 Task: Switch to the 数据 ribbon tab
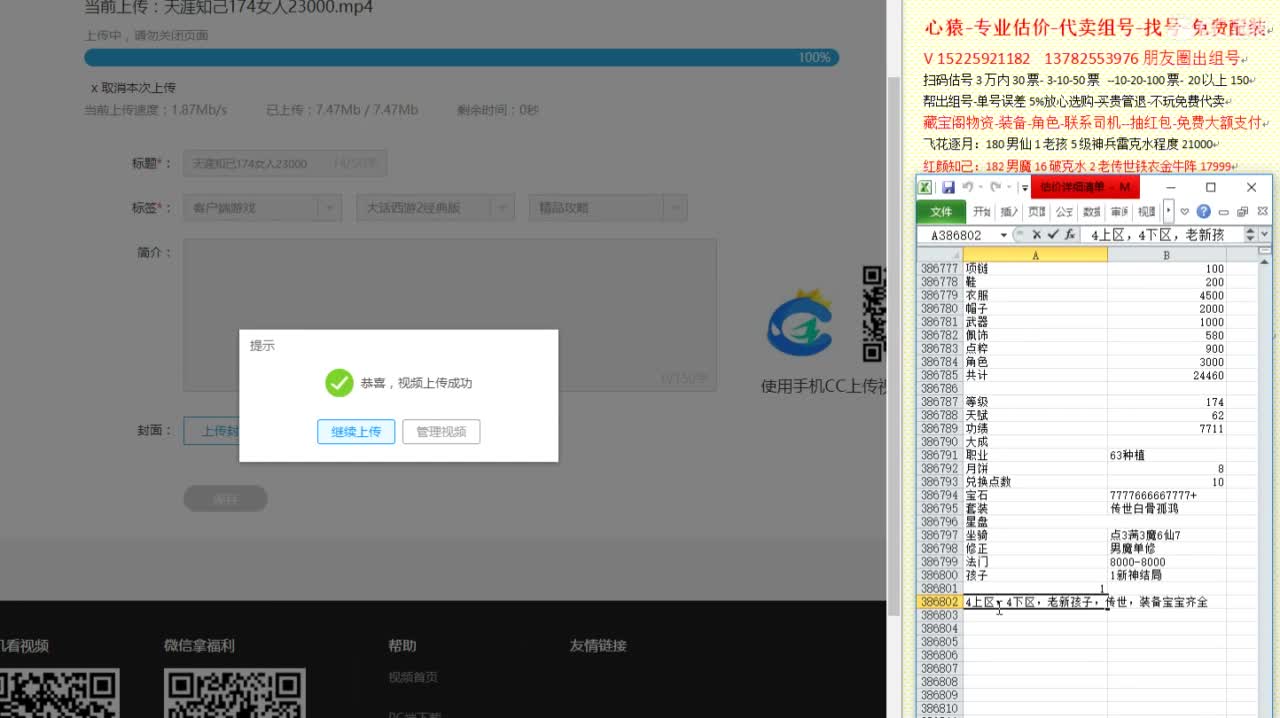(1092, 211)
